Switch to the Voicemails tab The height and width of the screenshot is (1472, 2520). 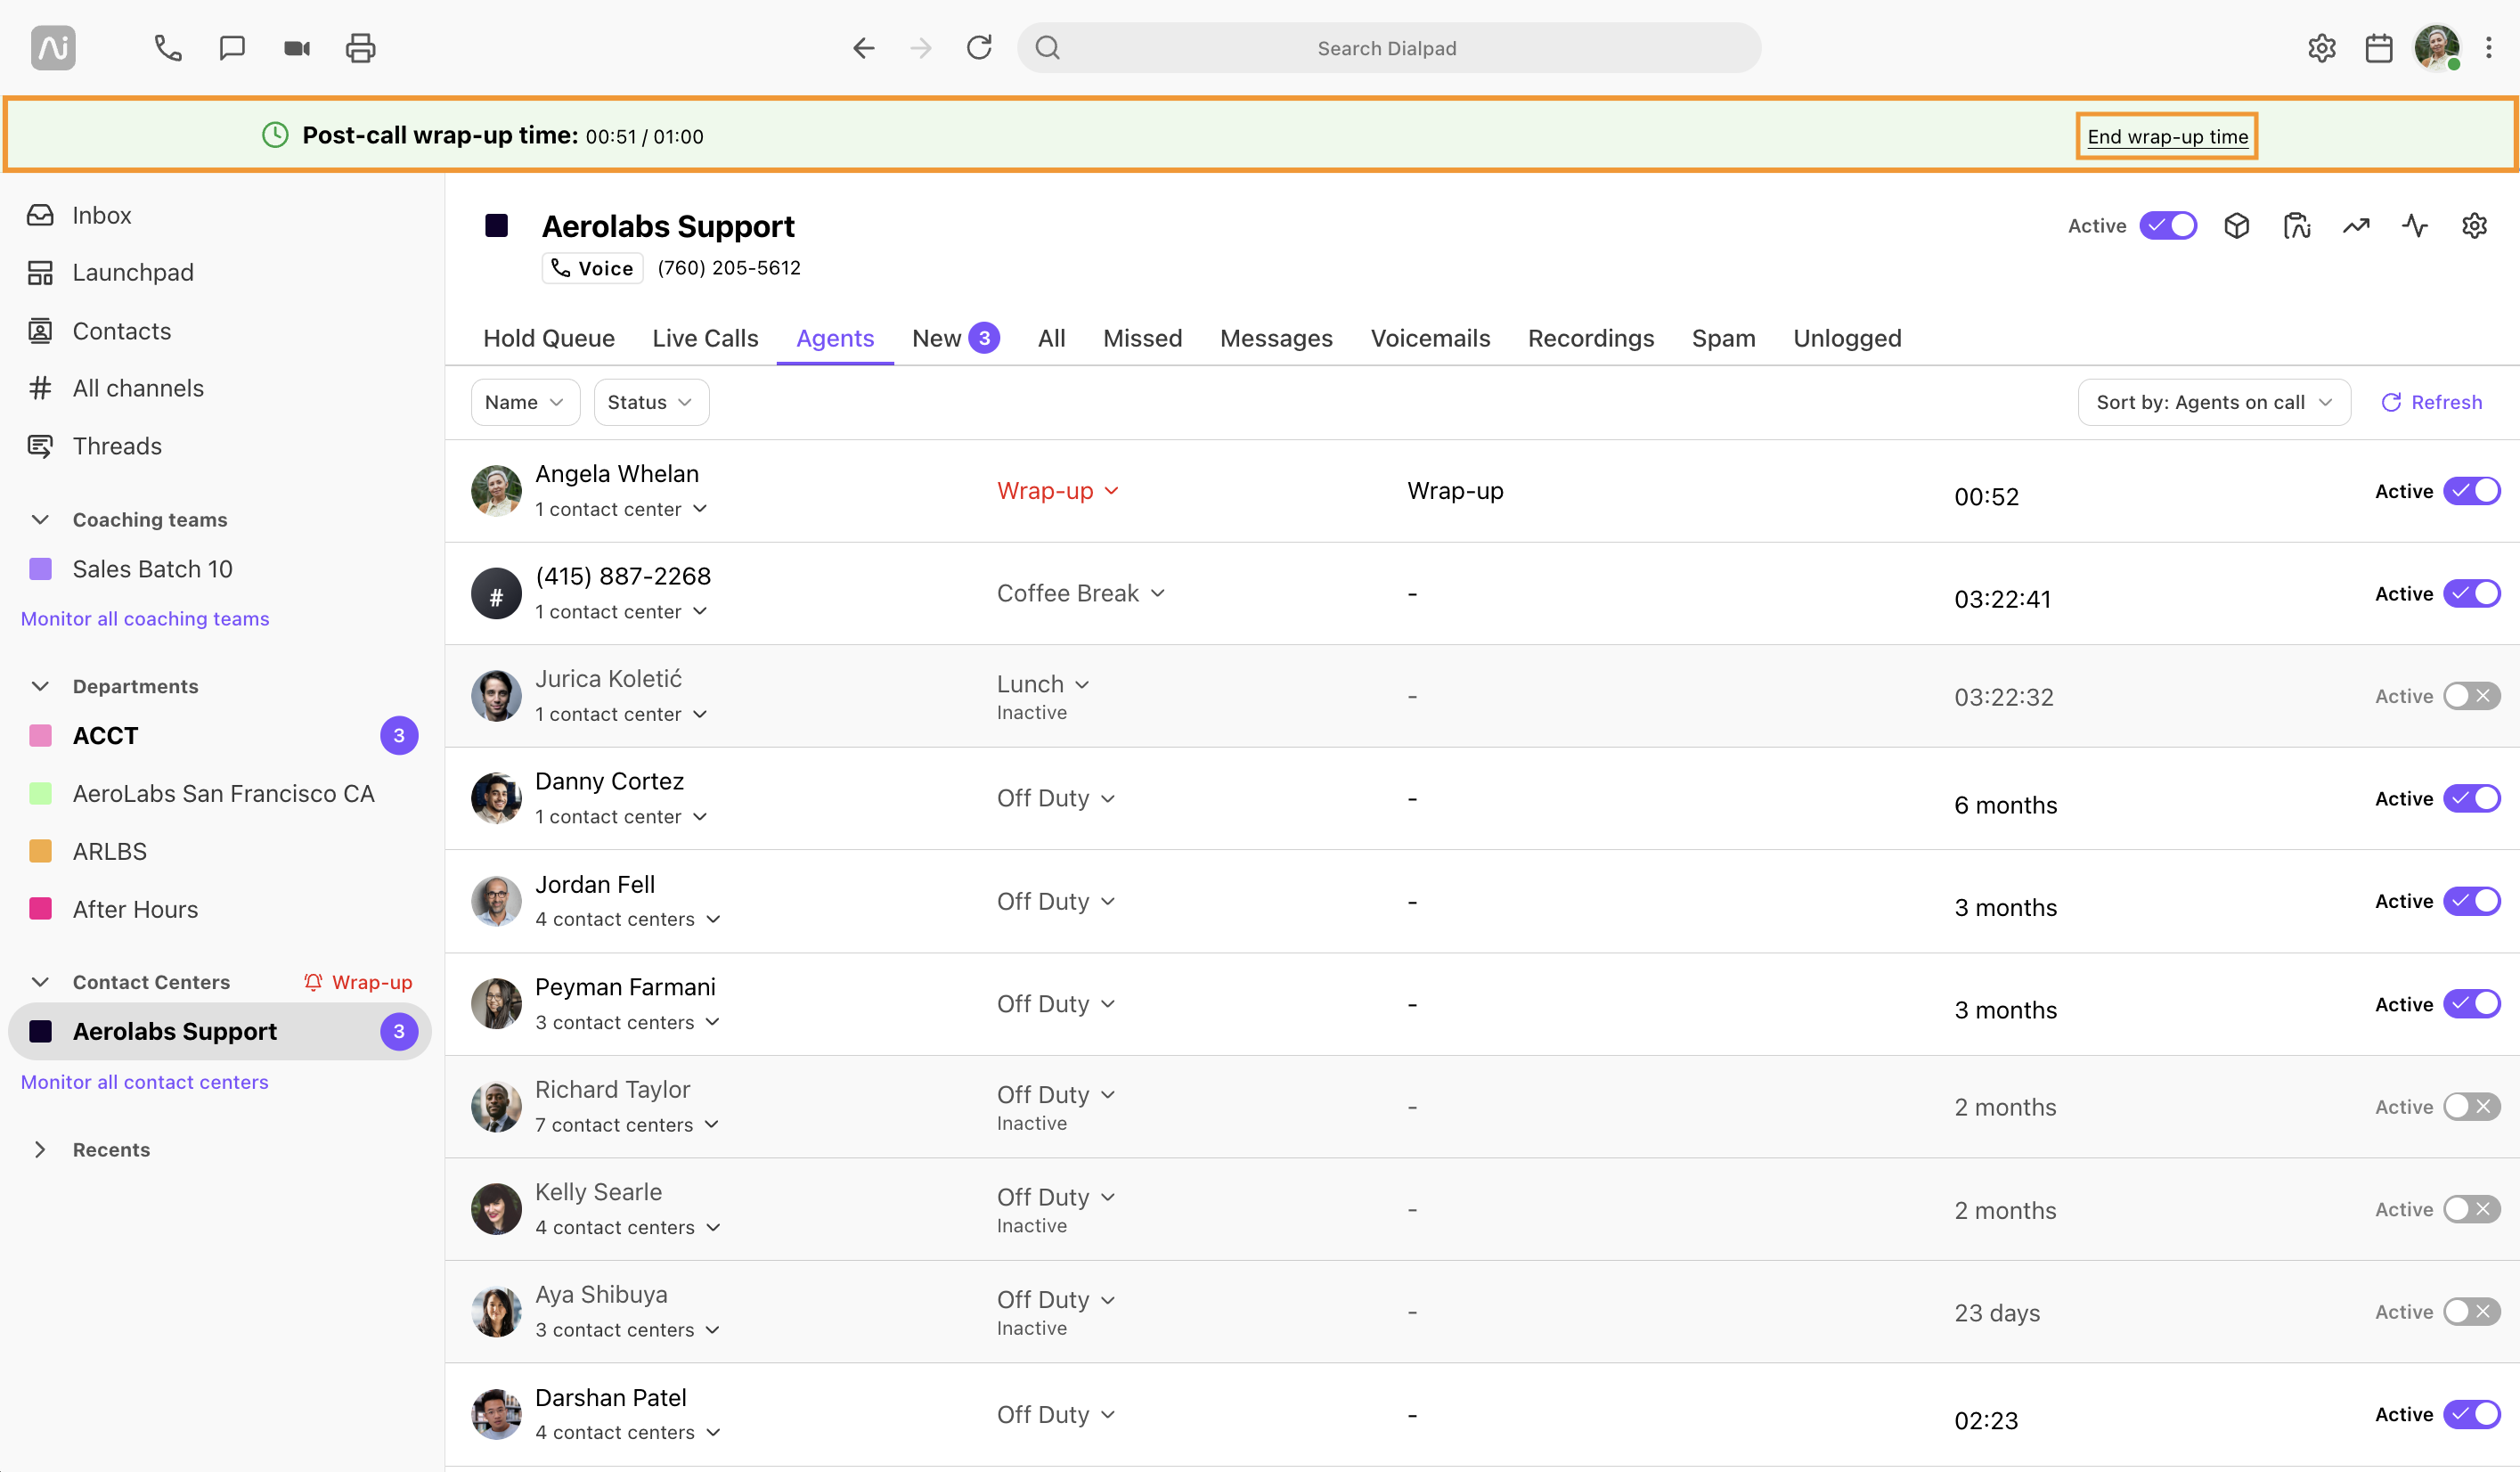[1430, 338]
